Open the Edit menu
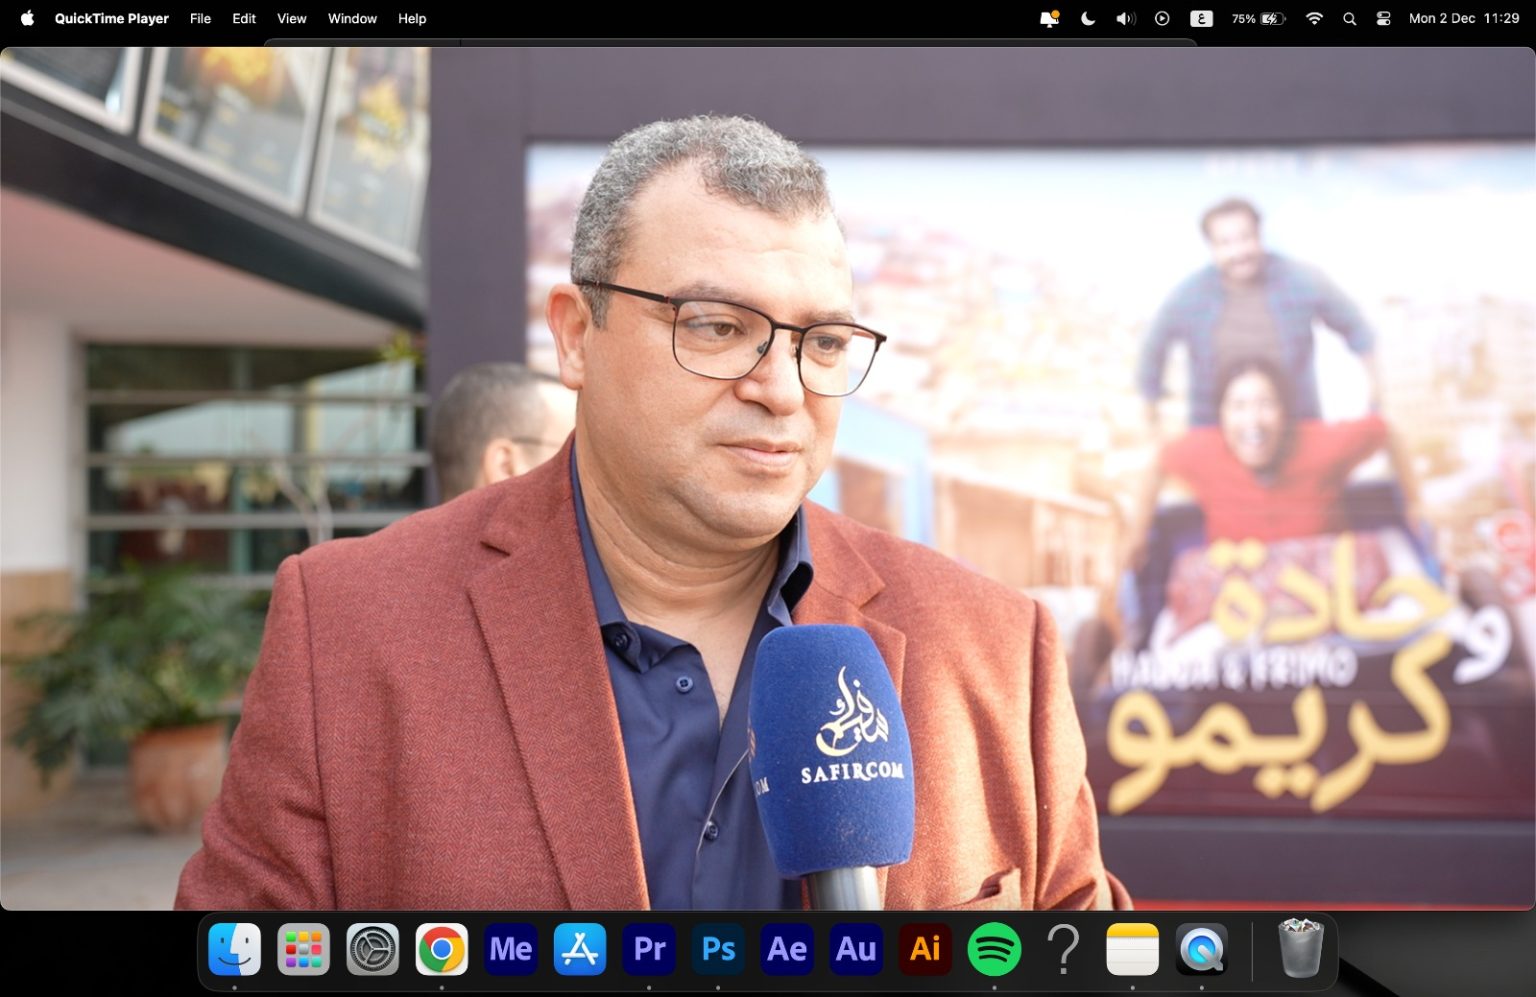 click(244, 18)
